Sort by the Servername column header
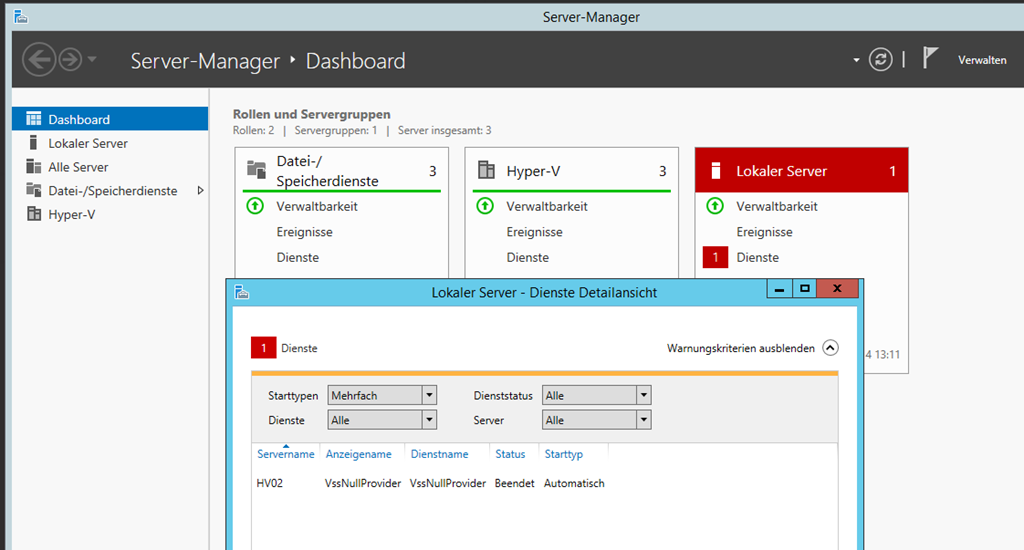Viewport: 1024px width, 550px height. coord(285,454)
